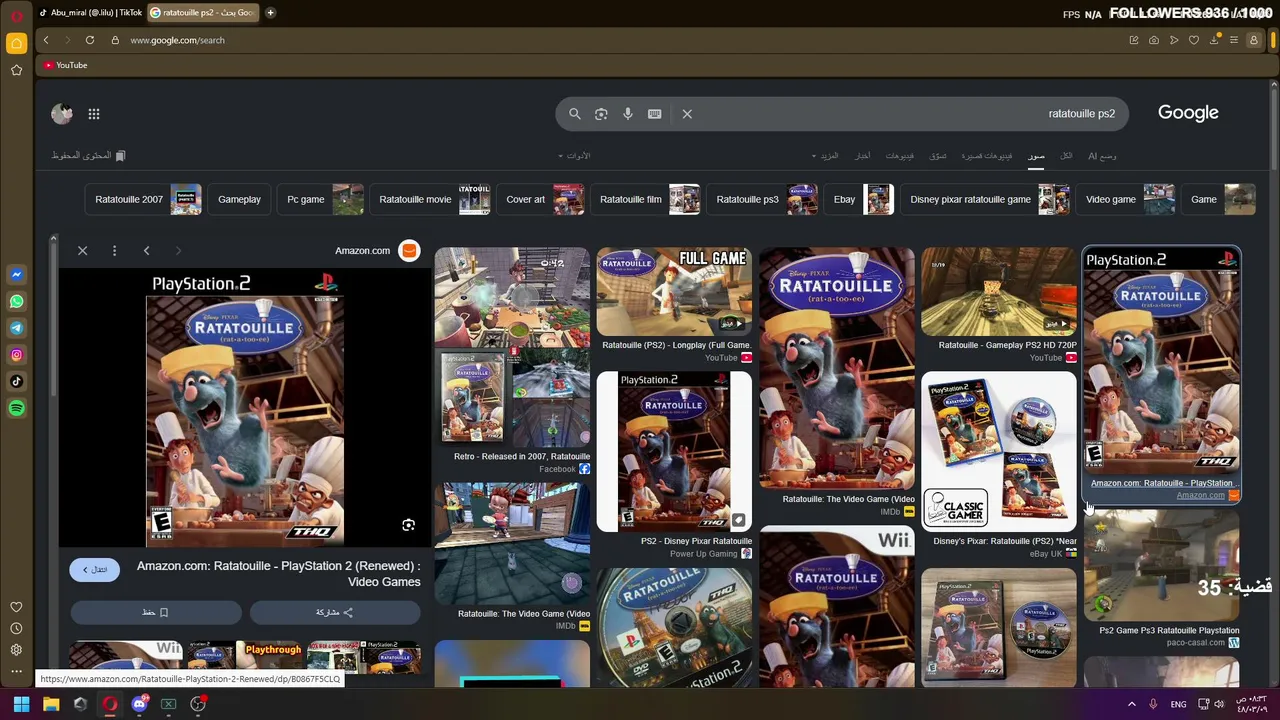
Task: Filter by the Gameplay chip
Action: pyautogui.click(x=239, y=199)
